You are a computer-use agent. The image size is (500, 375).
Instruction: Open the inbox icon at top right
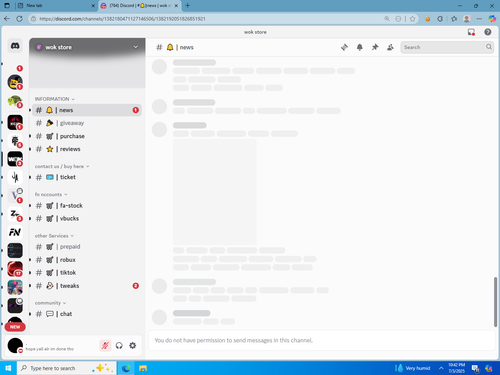pos(471,32)
